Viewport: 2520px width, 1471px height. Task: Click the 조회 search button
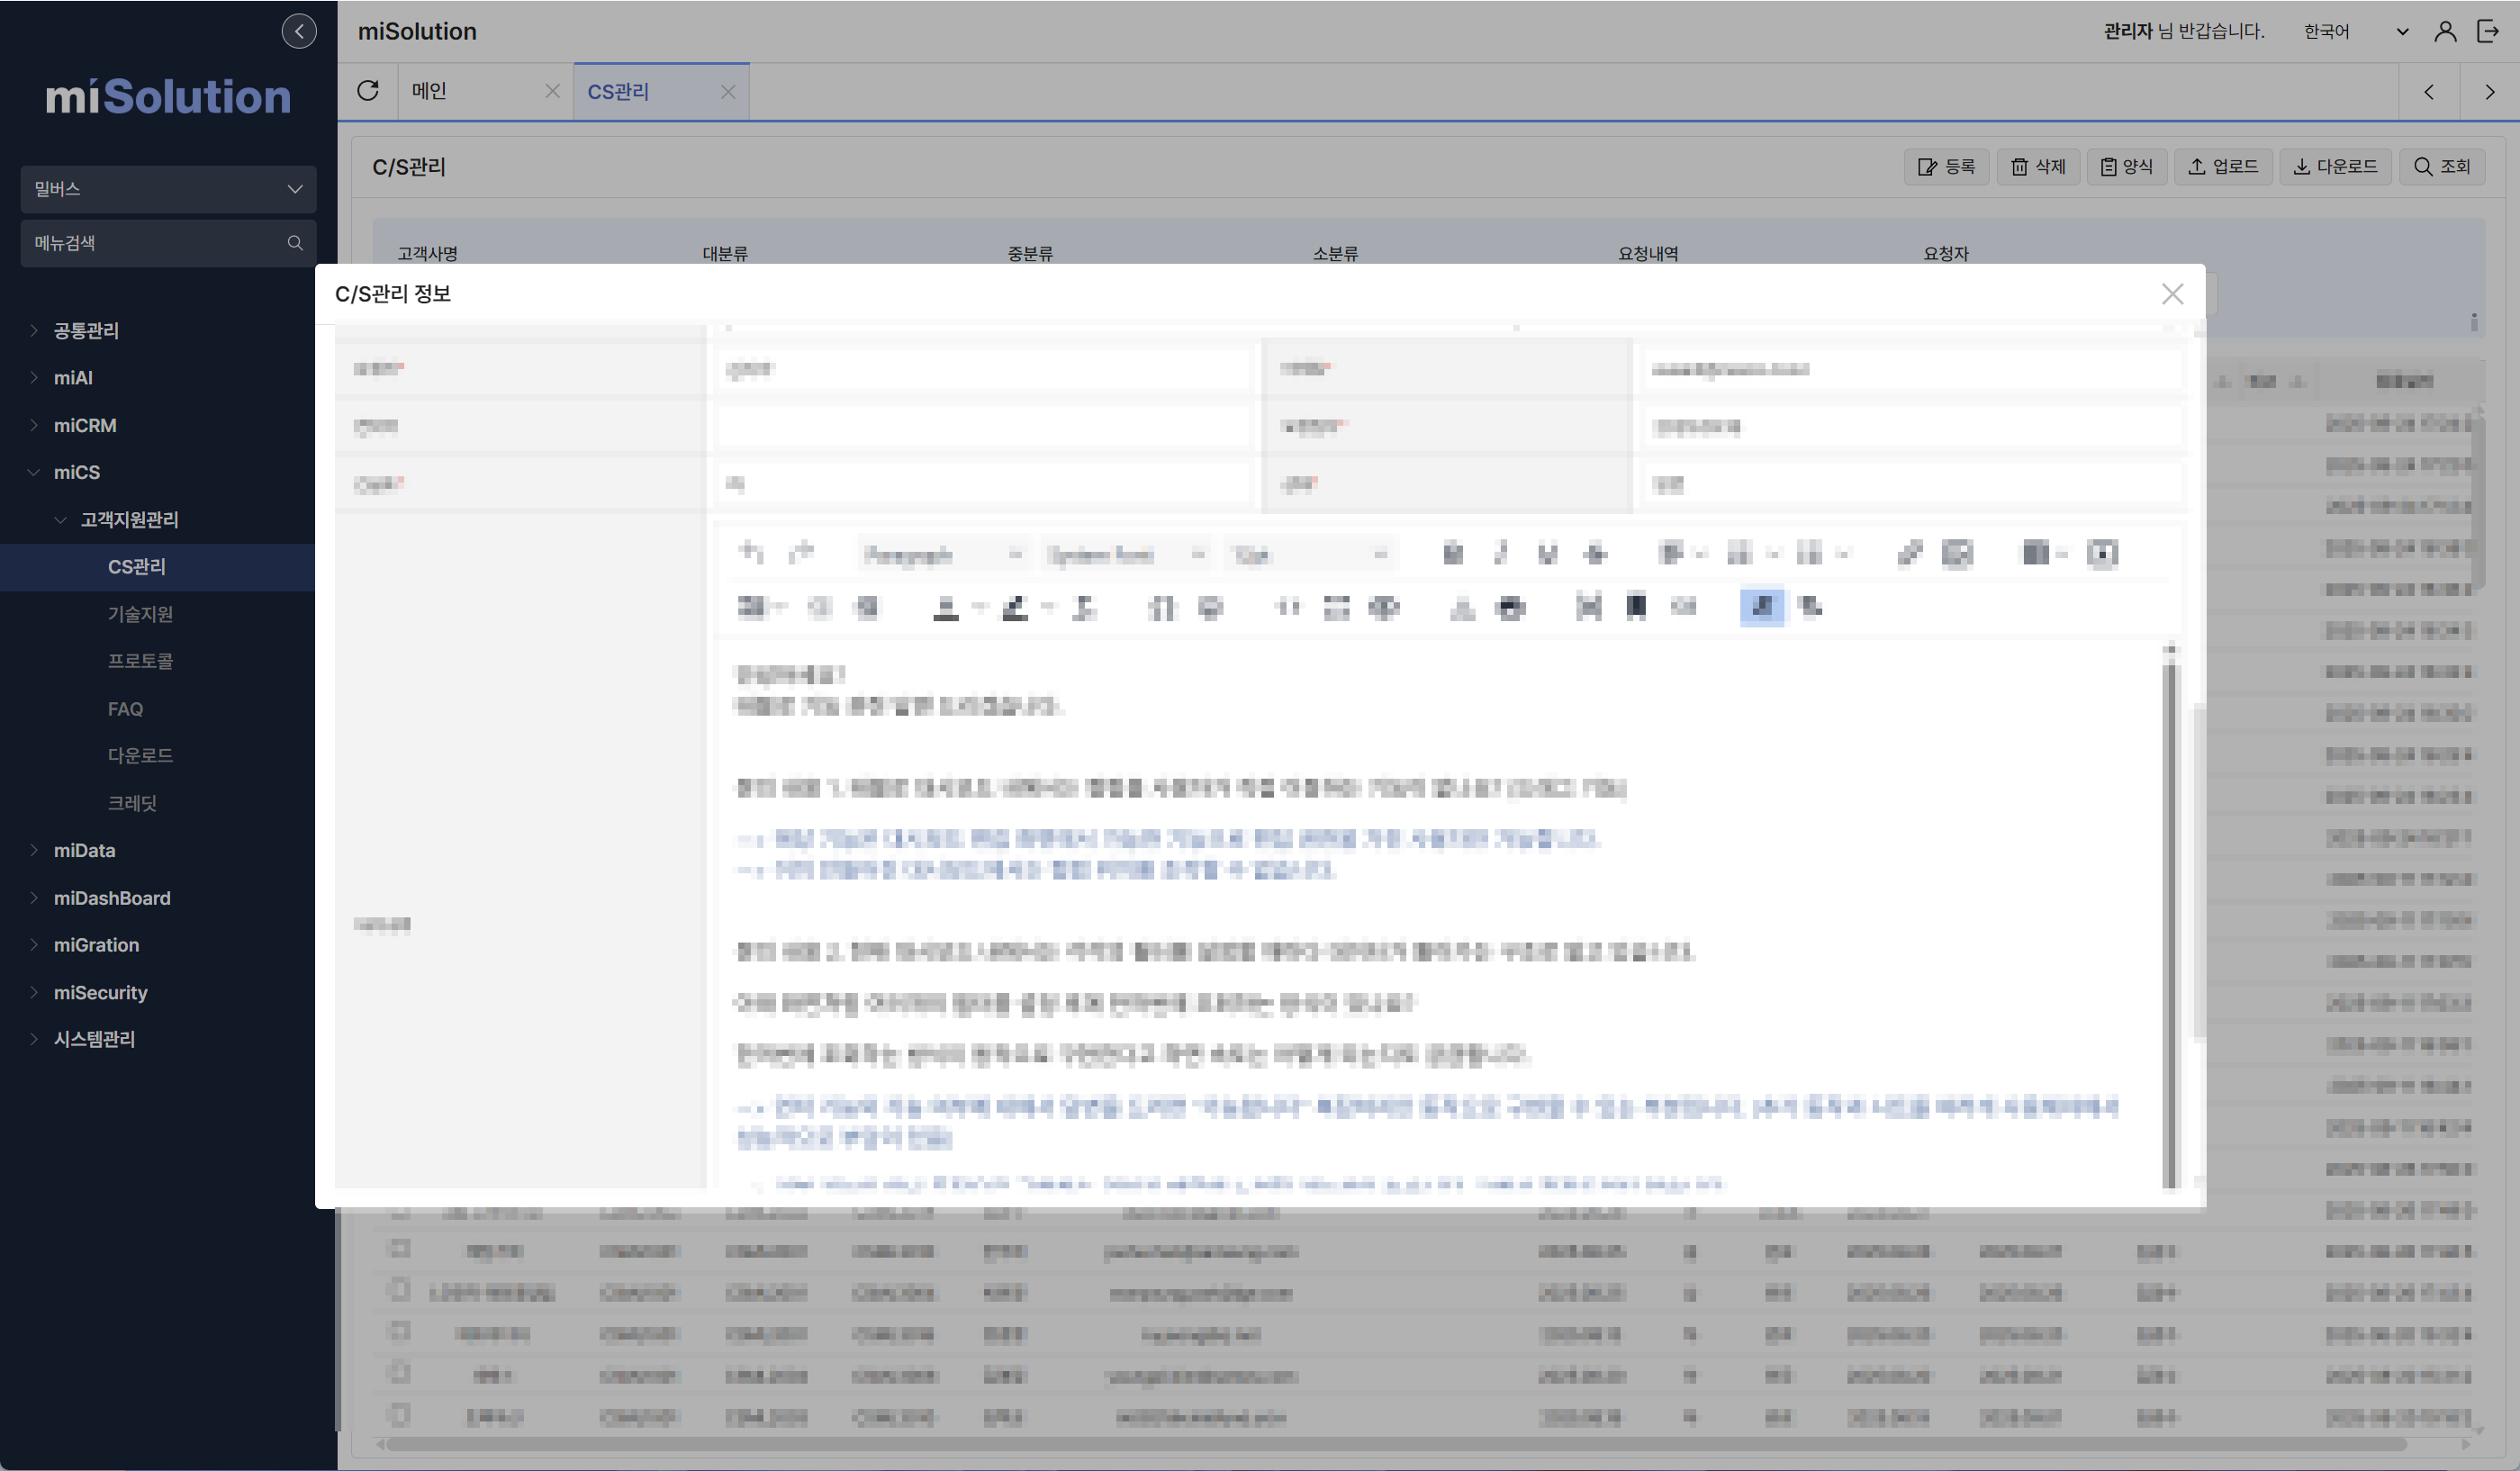[2442, 166]
